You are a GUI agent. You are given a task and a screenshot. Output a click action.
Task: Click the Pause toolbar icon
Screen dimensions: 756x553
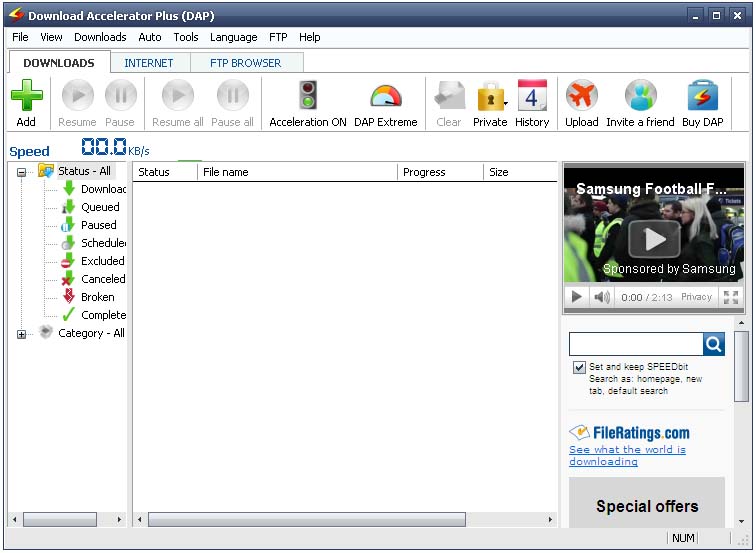pos(120,95)
